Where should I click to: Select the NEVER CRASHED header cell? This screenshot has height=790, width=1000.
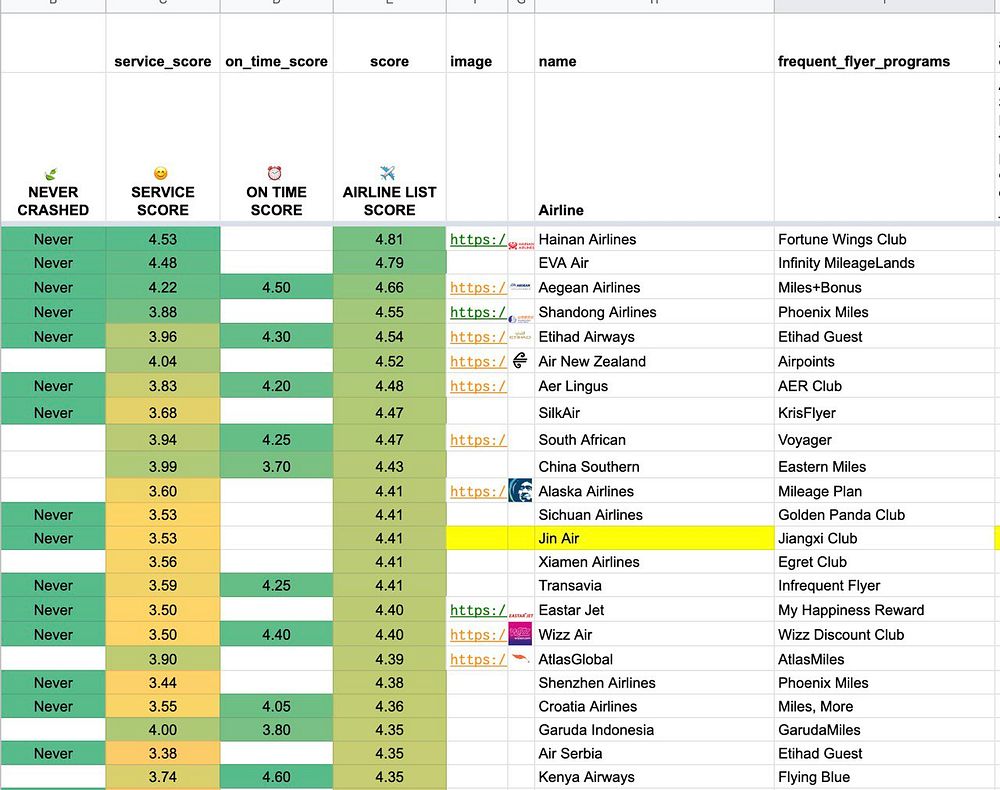pyautogui.click(x=53, y=147)
